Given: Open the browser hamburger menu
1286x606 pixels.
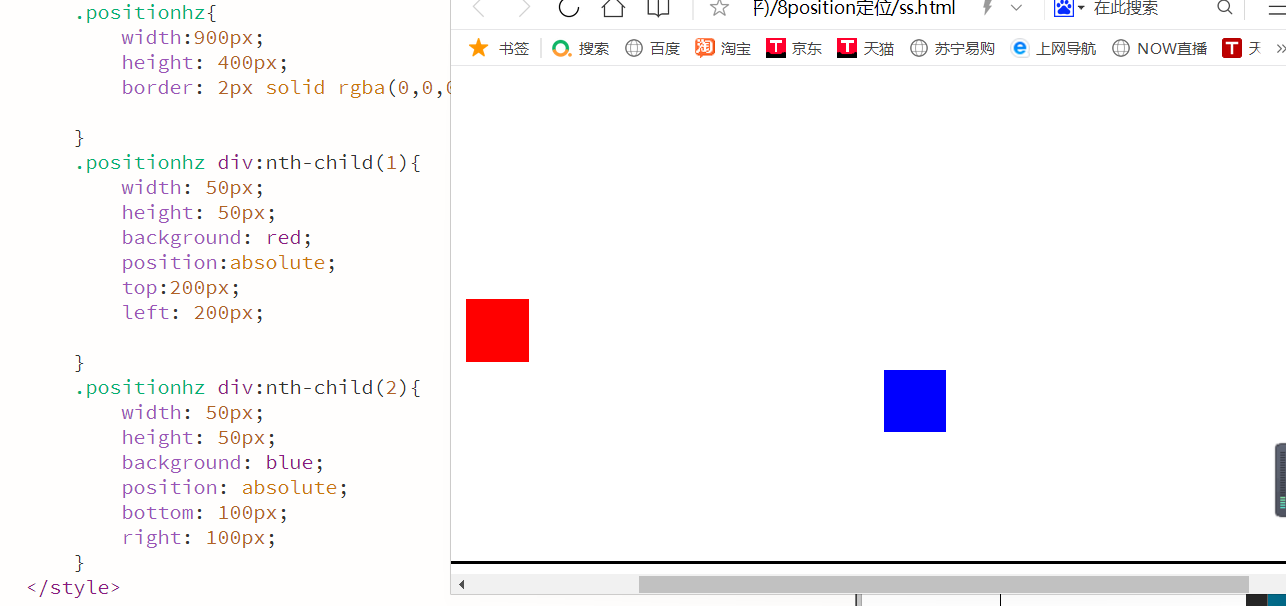Looking at the screenshot, I should [1277, 8].
